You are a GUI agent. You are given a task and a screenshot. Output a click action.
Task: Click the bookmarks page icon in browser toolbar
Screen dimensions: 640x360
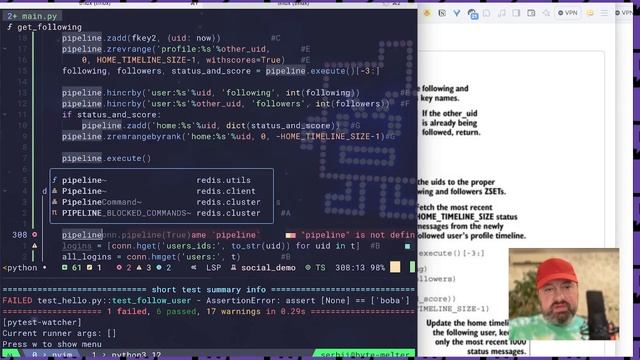pyautogui.click(x=487, y=13)
